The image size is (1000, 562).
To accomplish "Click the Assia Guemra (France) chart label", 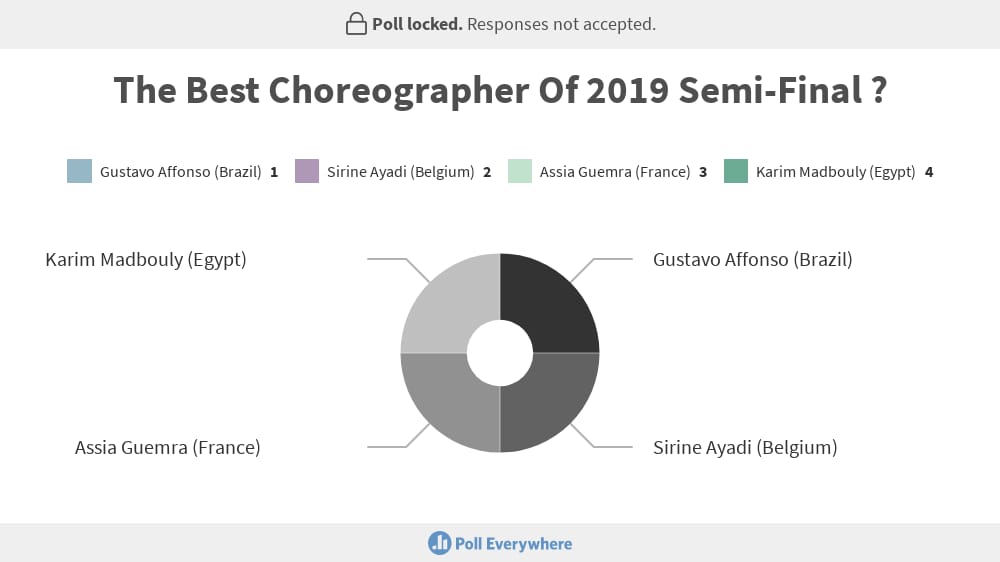I will [168, 447].
